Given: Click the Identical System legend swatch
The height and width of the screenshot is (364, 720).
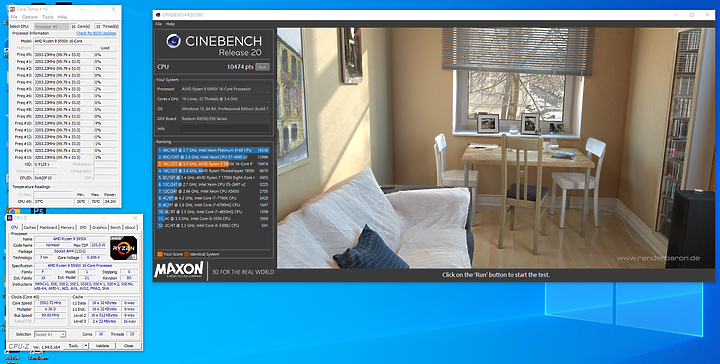Looking at the screenshot, I should pyautogui.click(x=187, y=254).
